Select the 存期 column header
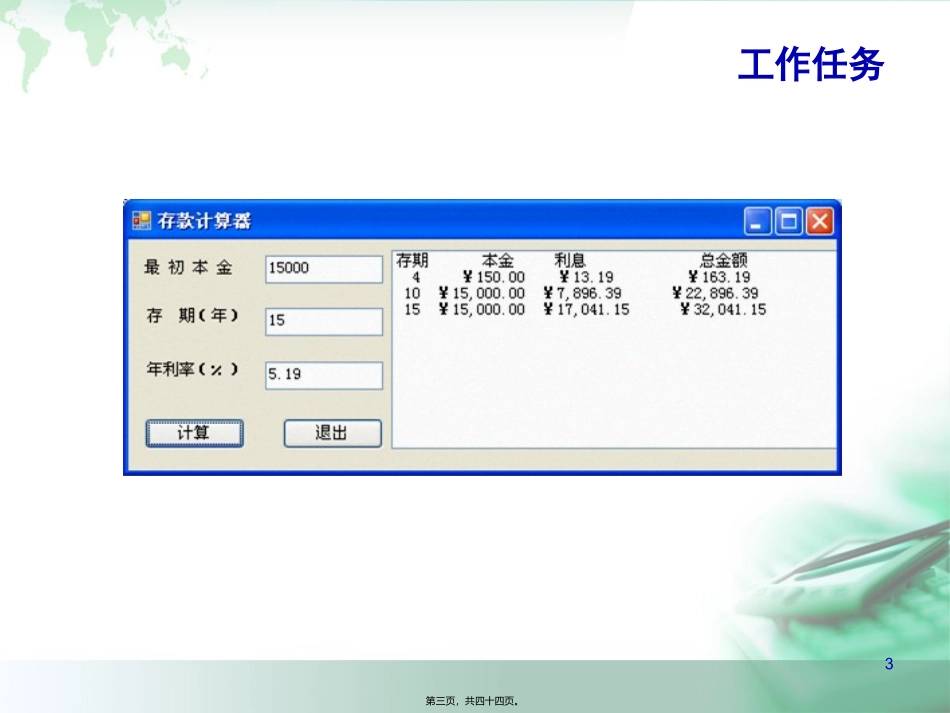 tap(412, 260)
